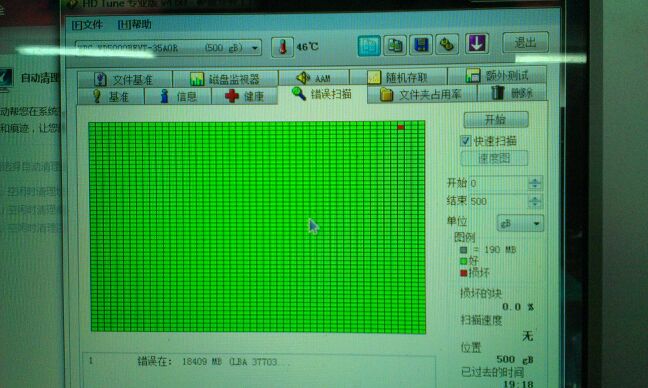This screenshot has width=648, height=388.
Task: Toggle the 快速扫描 quick scan checkbox
Action: [465, 141]
